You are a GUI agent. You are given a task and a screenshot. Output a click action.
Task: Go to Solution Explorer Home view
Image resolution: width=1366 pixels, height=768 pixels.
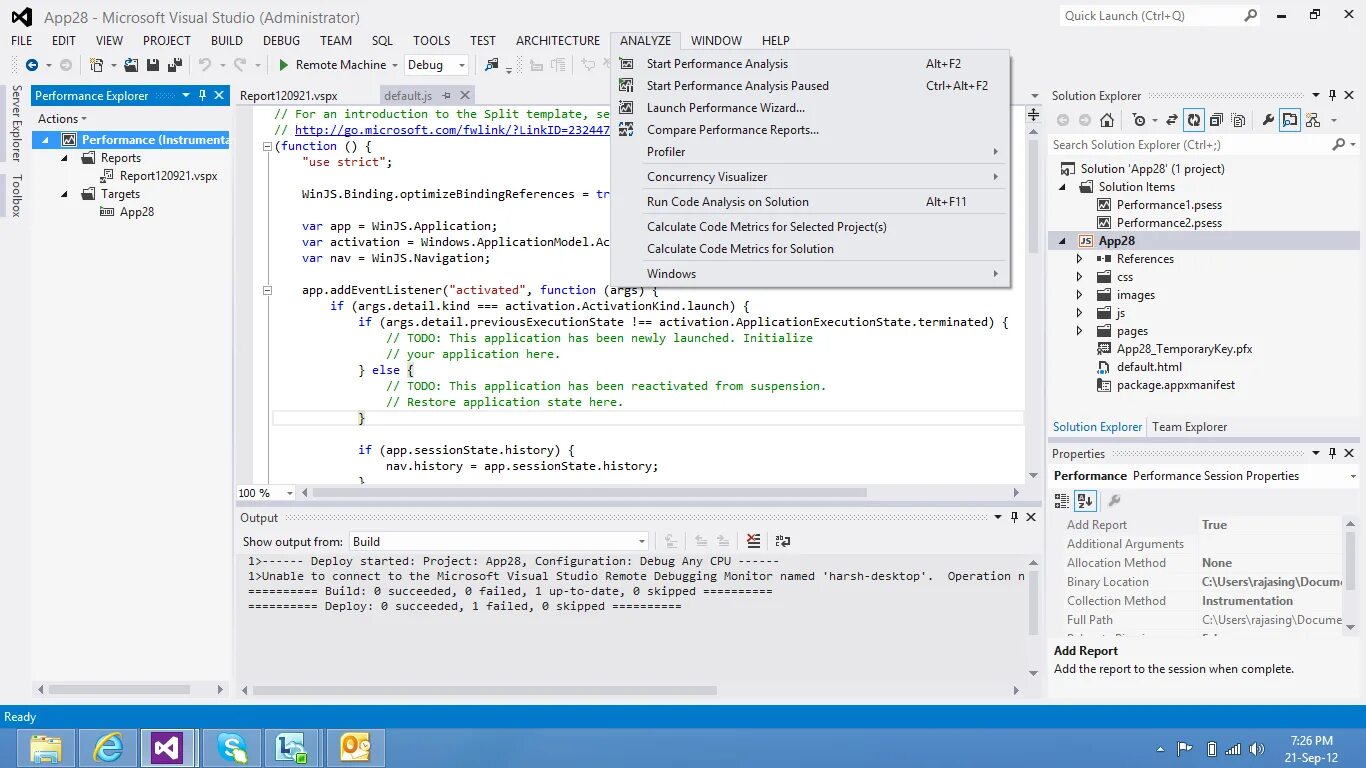pos(1107,120)
